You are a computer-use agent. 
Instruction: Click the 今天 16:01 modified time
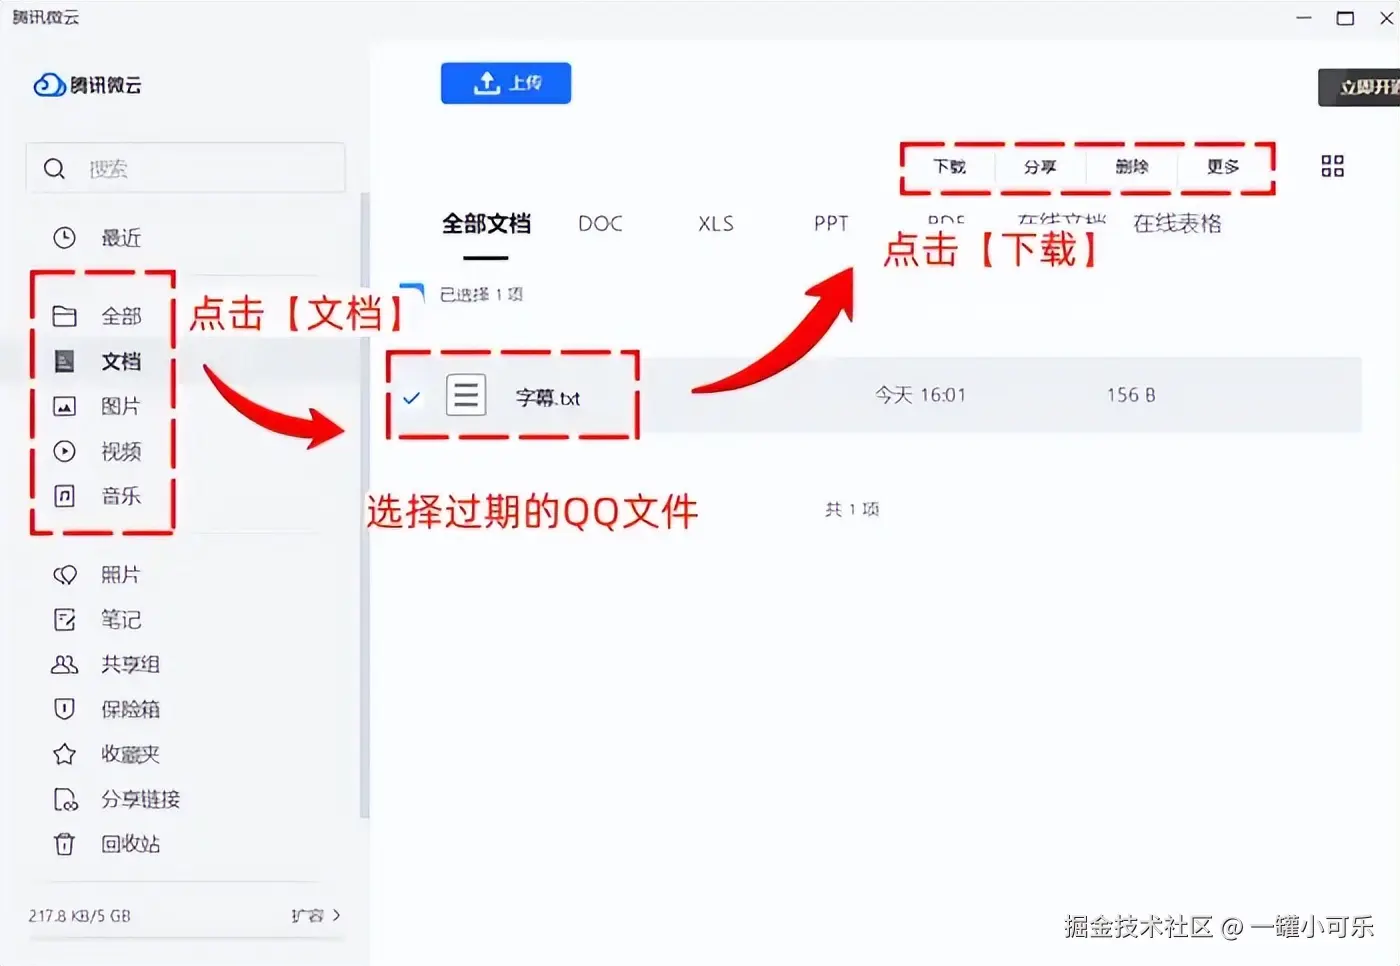point(921,395)
